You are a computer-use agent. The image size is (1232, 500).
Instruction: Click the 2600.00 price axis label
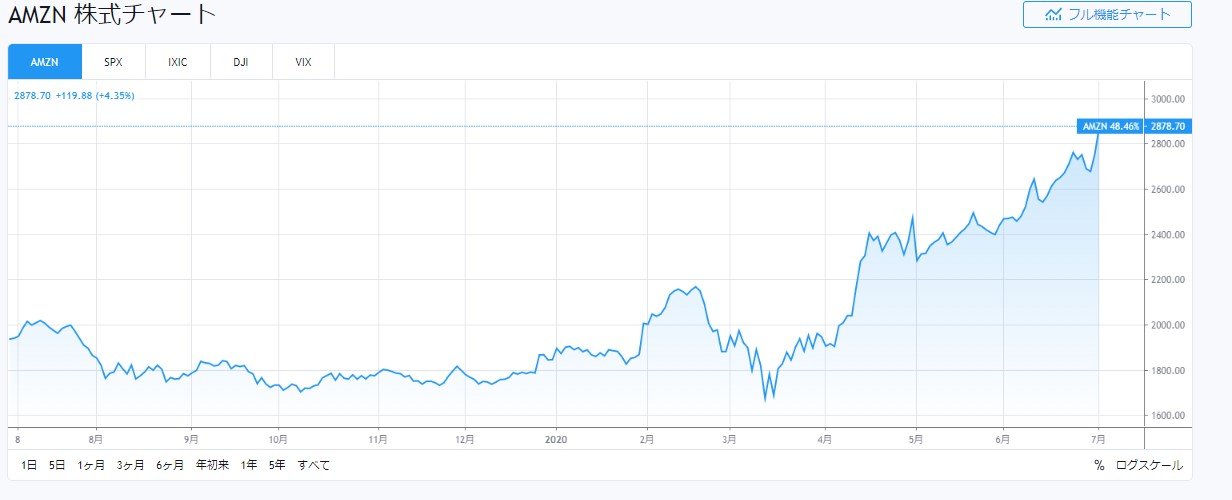(x=1168, y=189)
